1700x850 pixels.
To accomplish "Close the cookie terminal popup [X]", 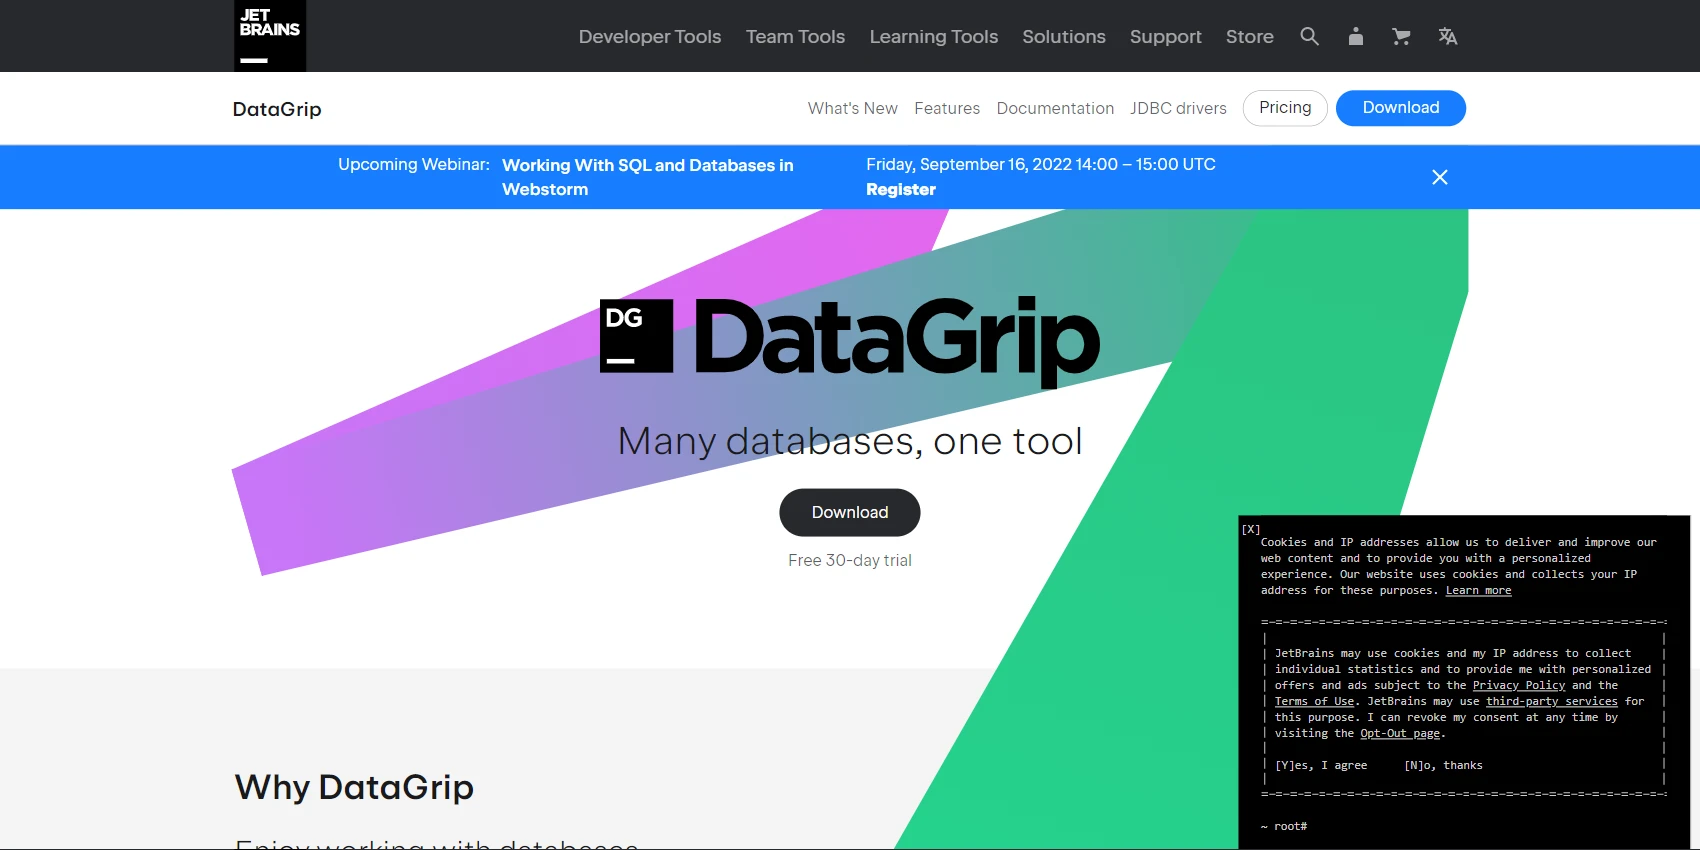I will click(x=1250, y=529).
